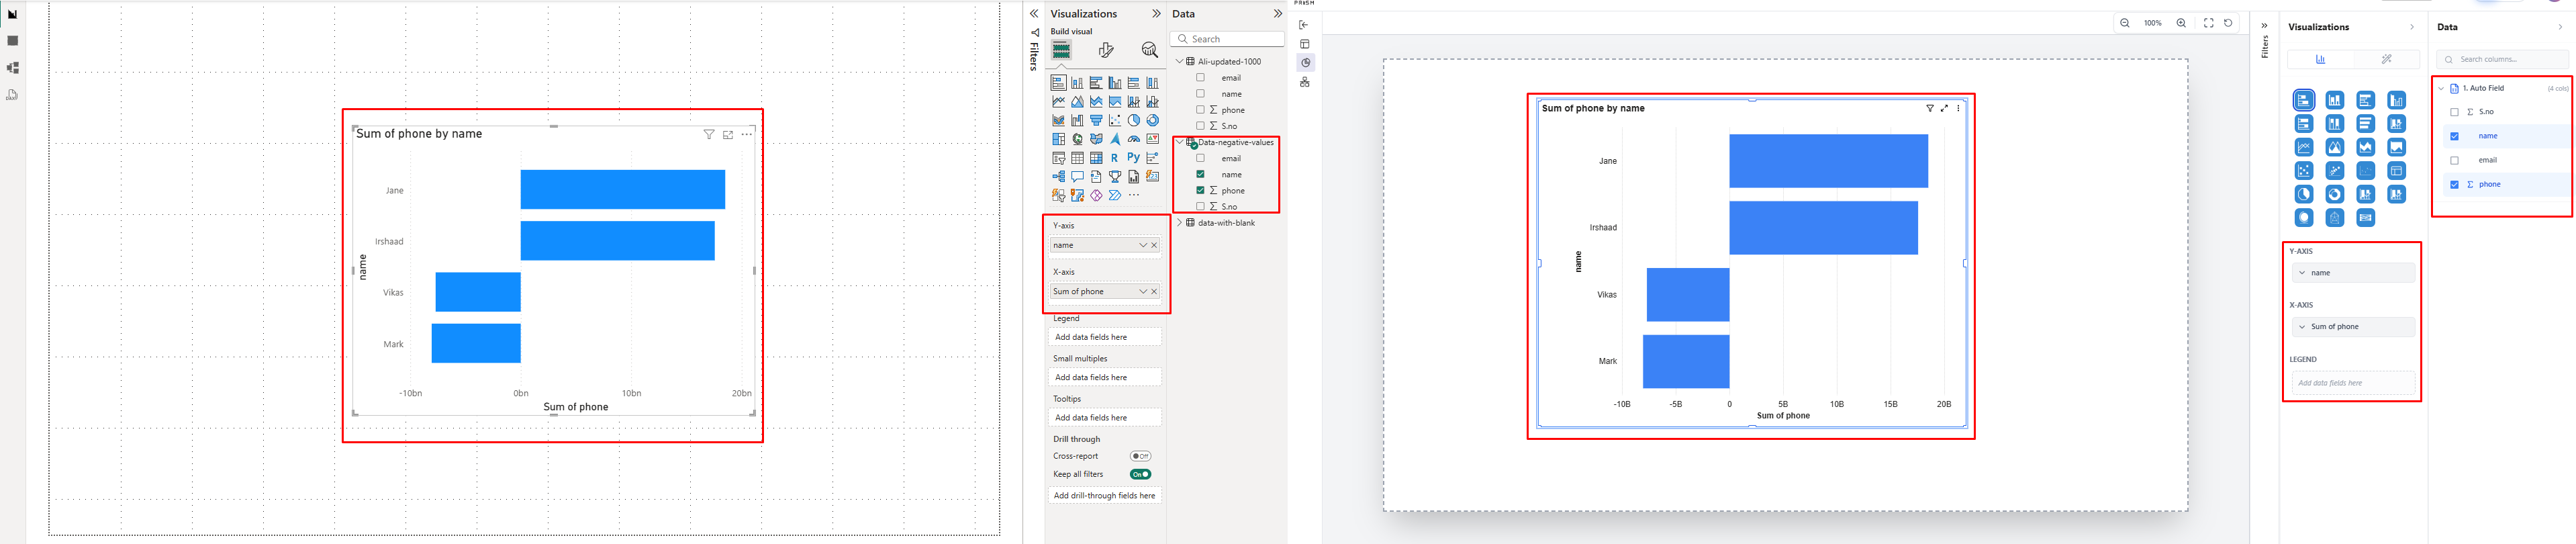The height and width of the screenshot is (544, 2576).
Task: Uncheck phone under Data-negative-values
Action: tap(1200, 190)
